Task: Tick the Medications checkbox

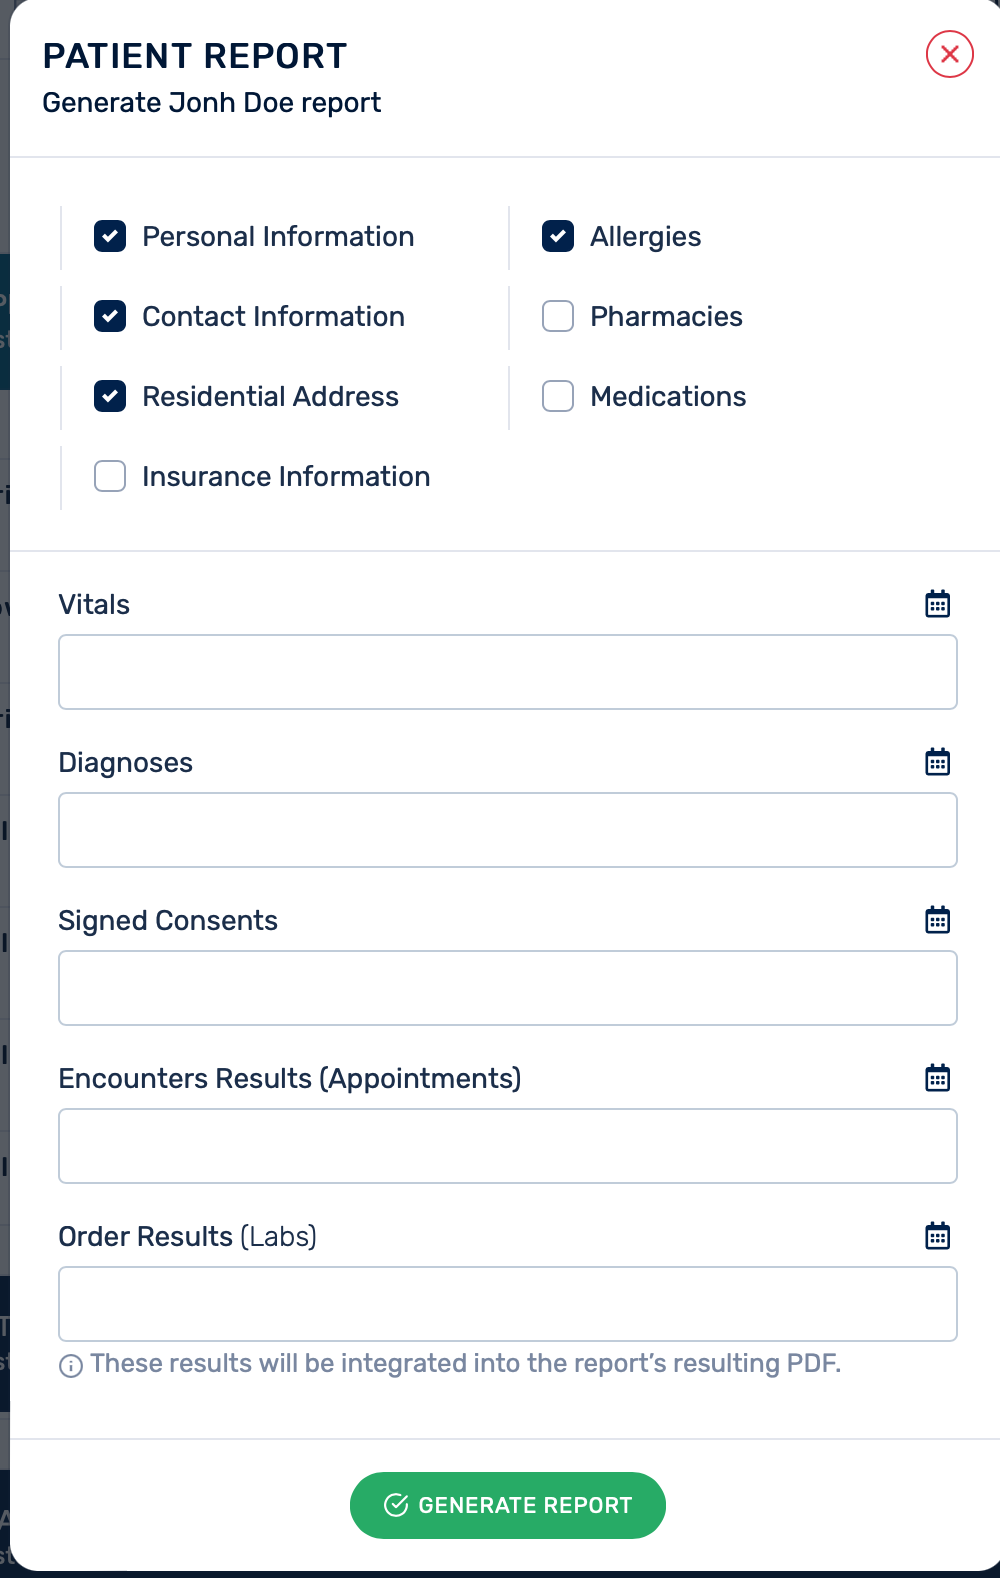Action: (558, 397)
